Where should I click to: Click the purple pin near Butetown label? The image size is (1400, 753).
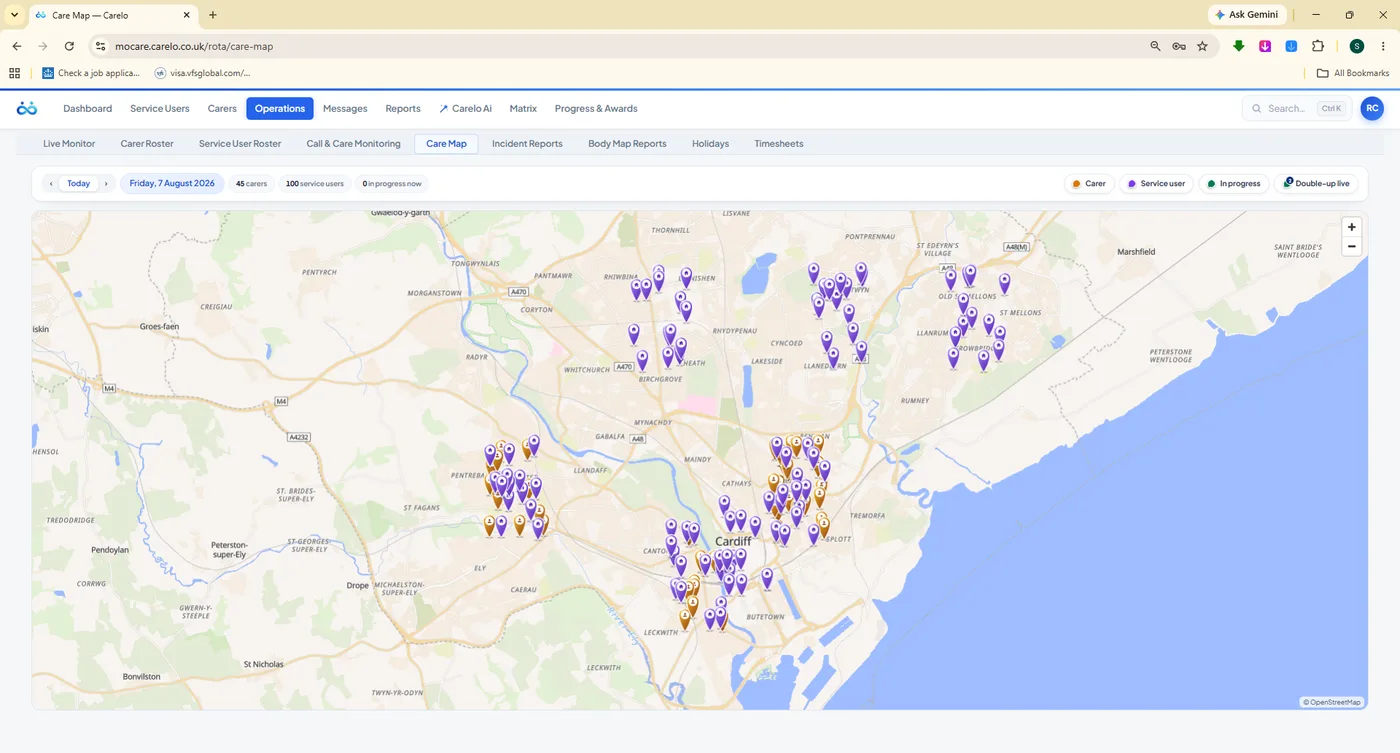[x=767, y=577]
